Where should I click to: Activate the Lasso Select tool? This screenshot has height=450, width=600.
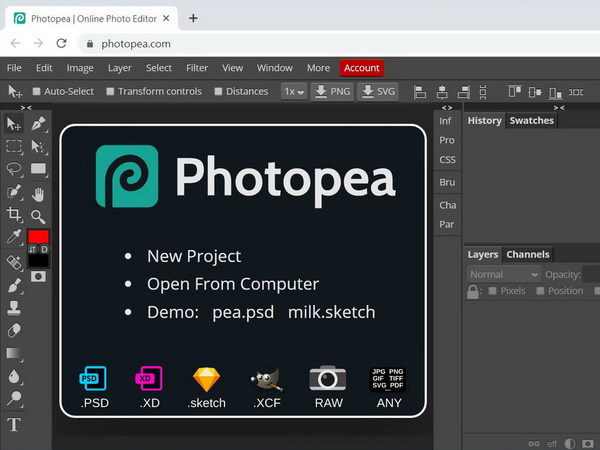[x=14, y=169]
